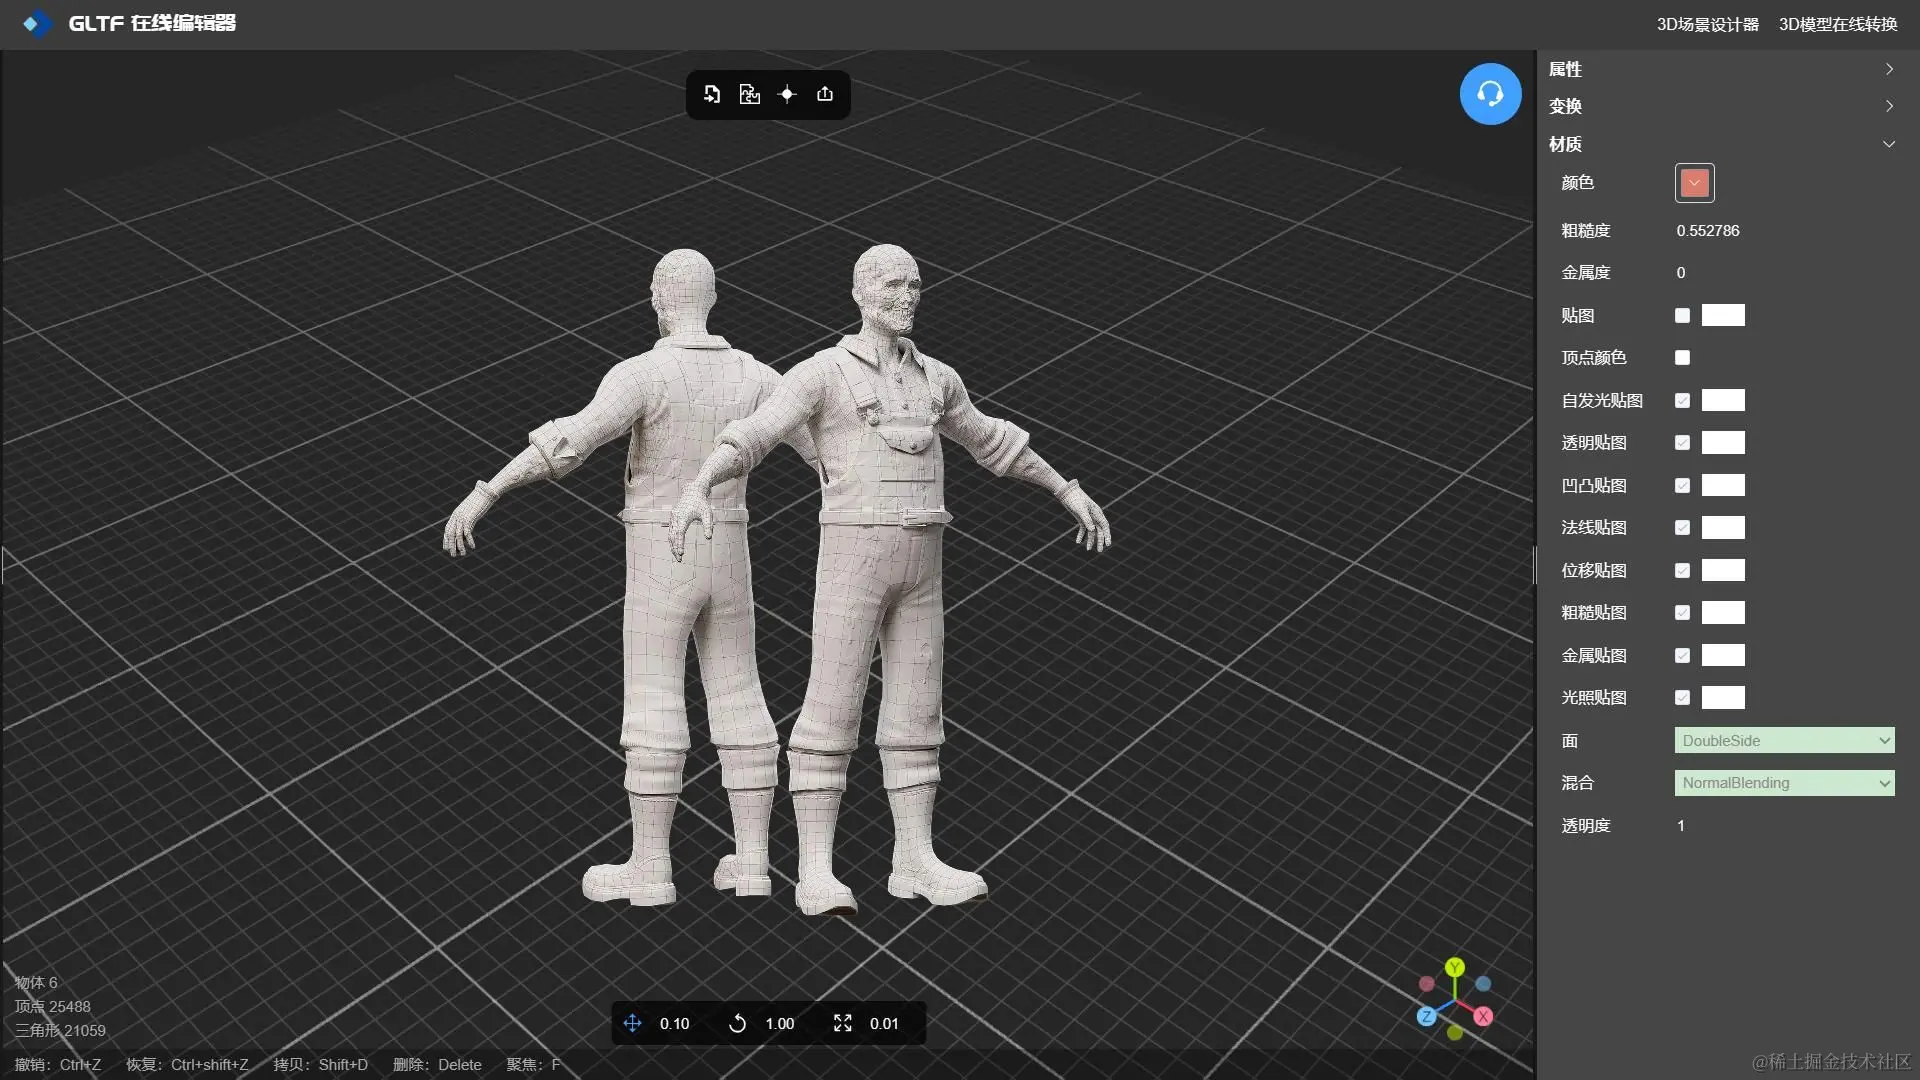Image resolution: width=1920 pixels, height=1080 pixels.
Task: Open the 3D模型在线转换 link
Action: tap(1837, 24)
